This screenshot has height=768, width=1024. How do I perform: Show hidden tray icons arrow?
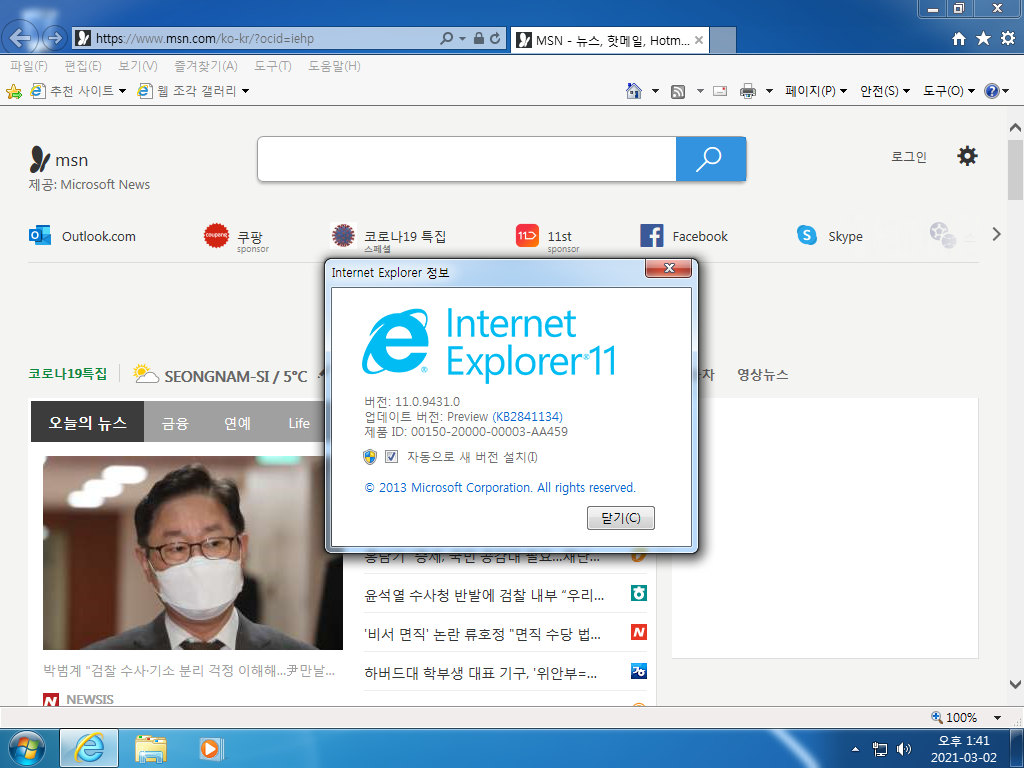click(856, 749)
